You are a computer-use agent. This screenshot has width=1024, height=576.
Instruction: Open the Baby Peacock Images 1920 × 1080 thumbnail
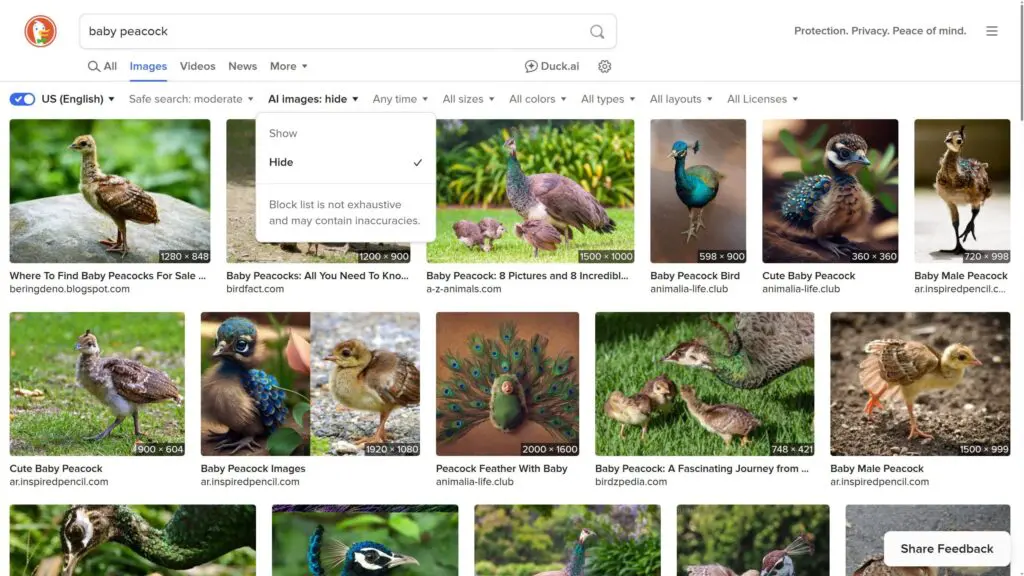coord(310,384)
